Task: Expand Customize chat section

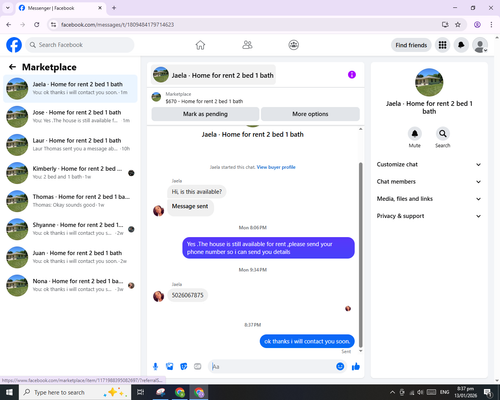Action: click(x=429, y=164)
